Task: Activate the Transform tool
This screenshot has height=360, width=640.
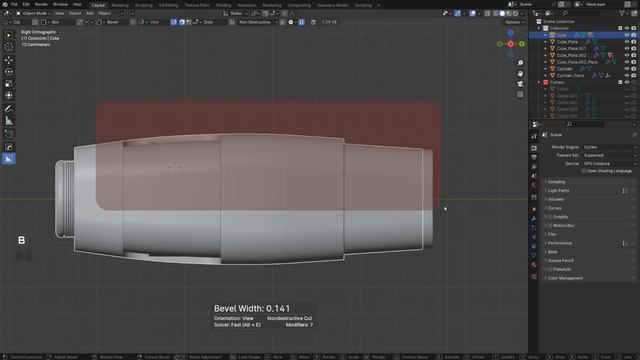Action: [x=9, y=95]
